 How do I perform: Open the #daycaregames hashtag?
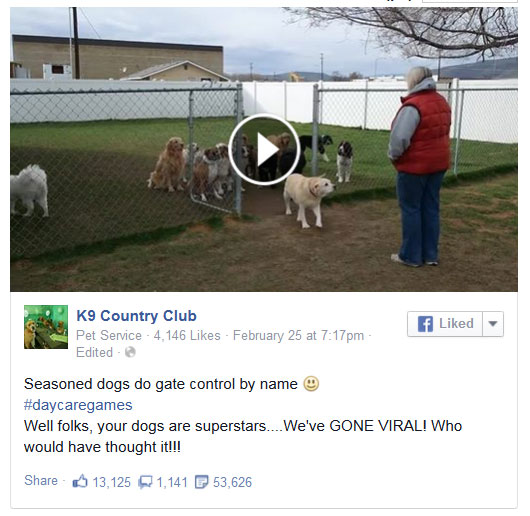pyautogui.click(x=78, y=405)
